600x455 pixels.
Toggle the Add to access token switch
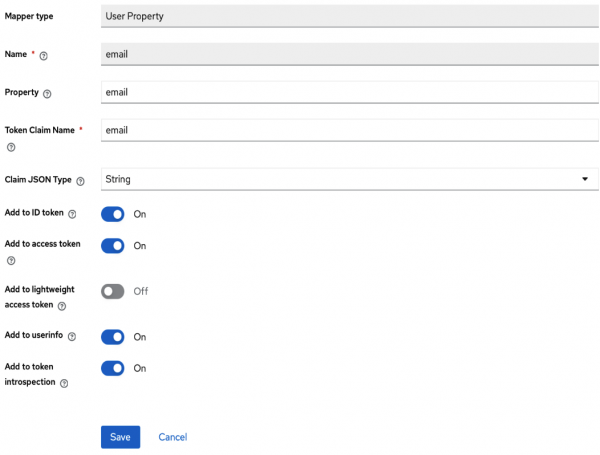point(112,246)
